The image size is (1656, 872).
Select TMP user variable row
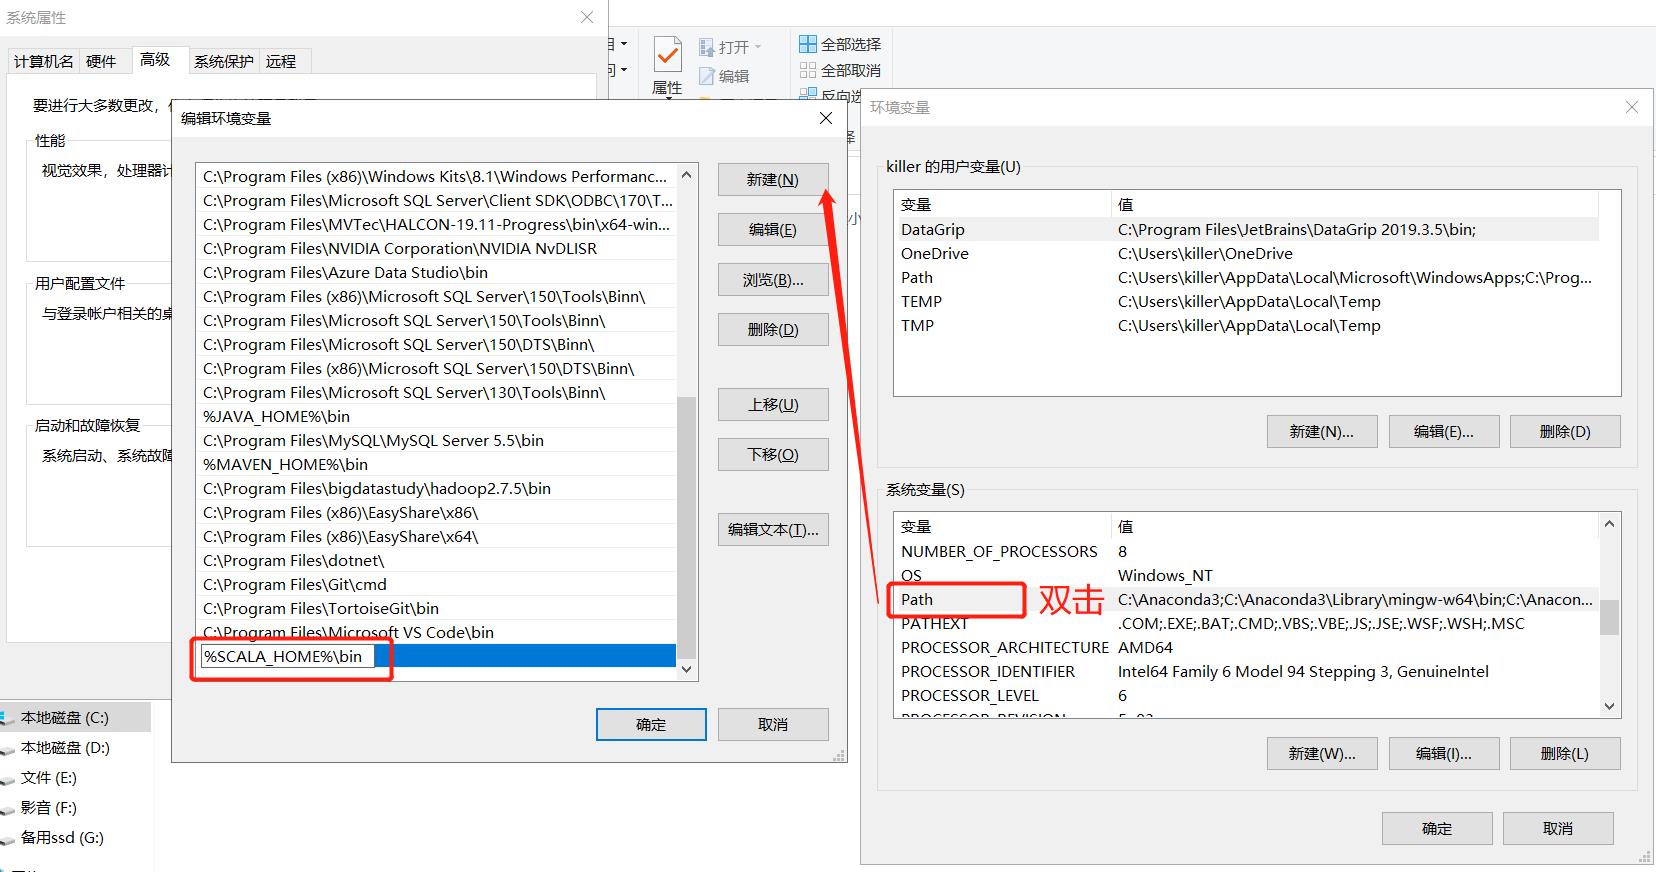1247,326
